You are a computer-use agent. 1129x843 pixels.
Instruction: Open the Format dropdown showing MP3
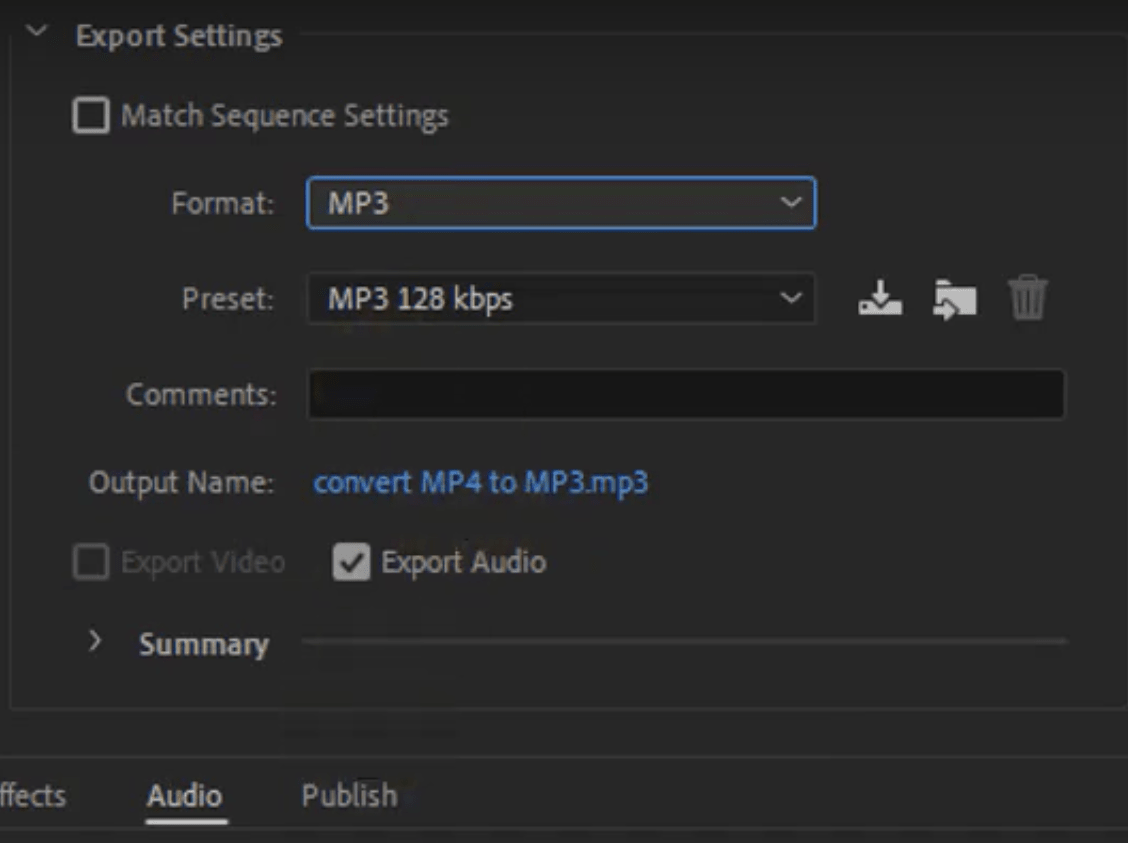pos(560,203)
